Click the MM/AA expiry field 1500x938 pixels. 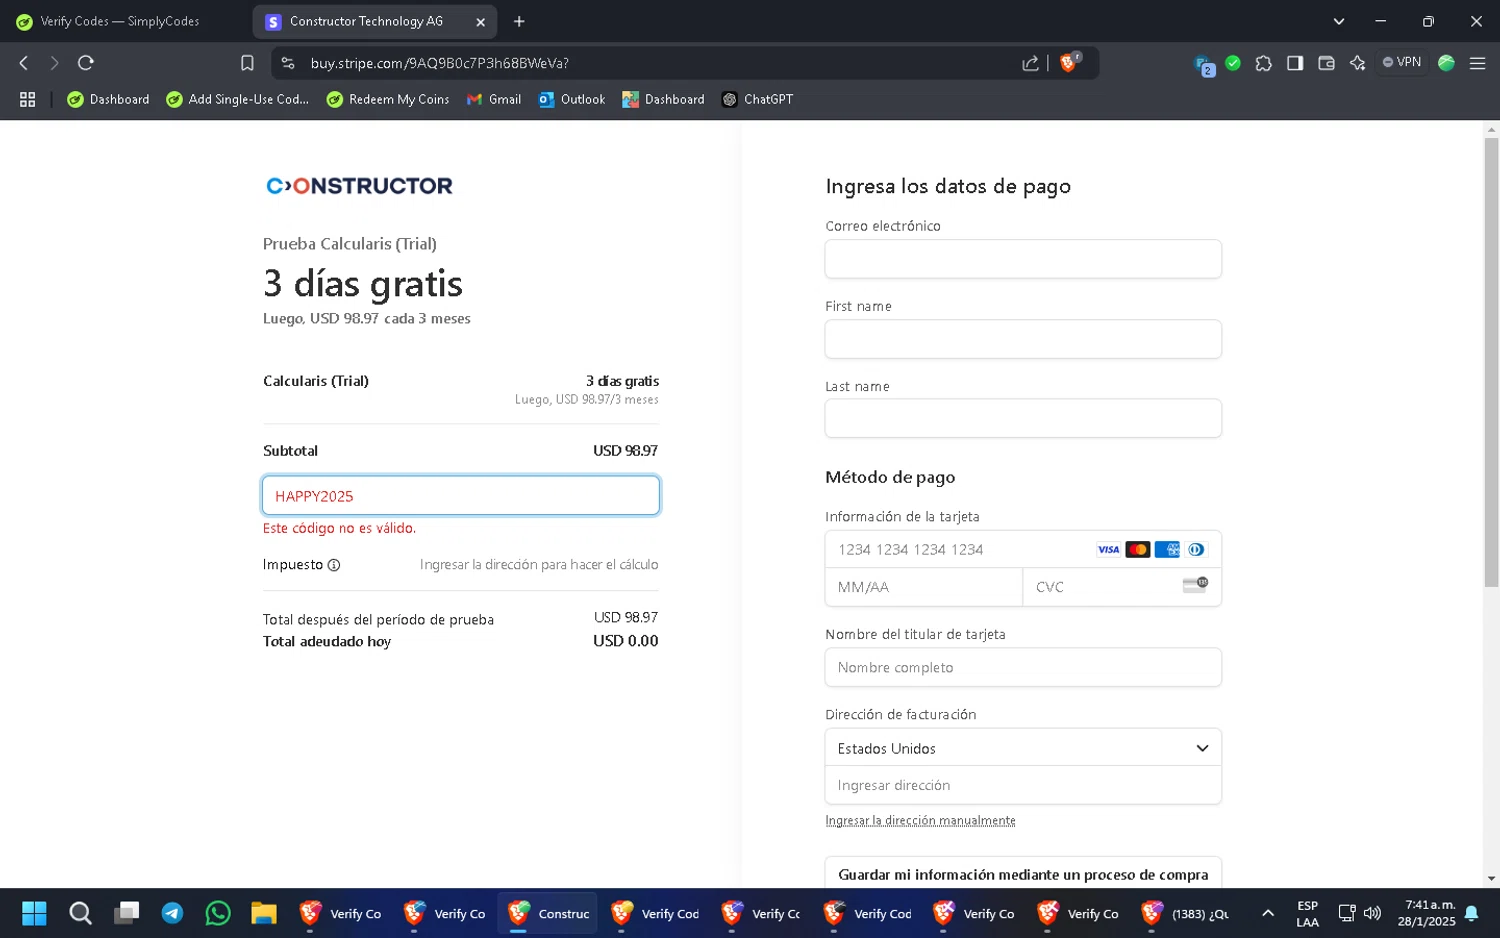[924, 587]
